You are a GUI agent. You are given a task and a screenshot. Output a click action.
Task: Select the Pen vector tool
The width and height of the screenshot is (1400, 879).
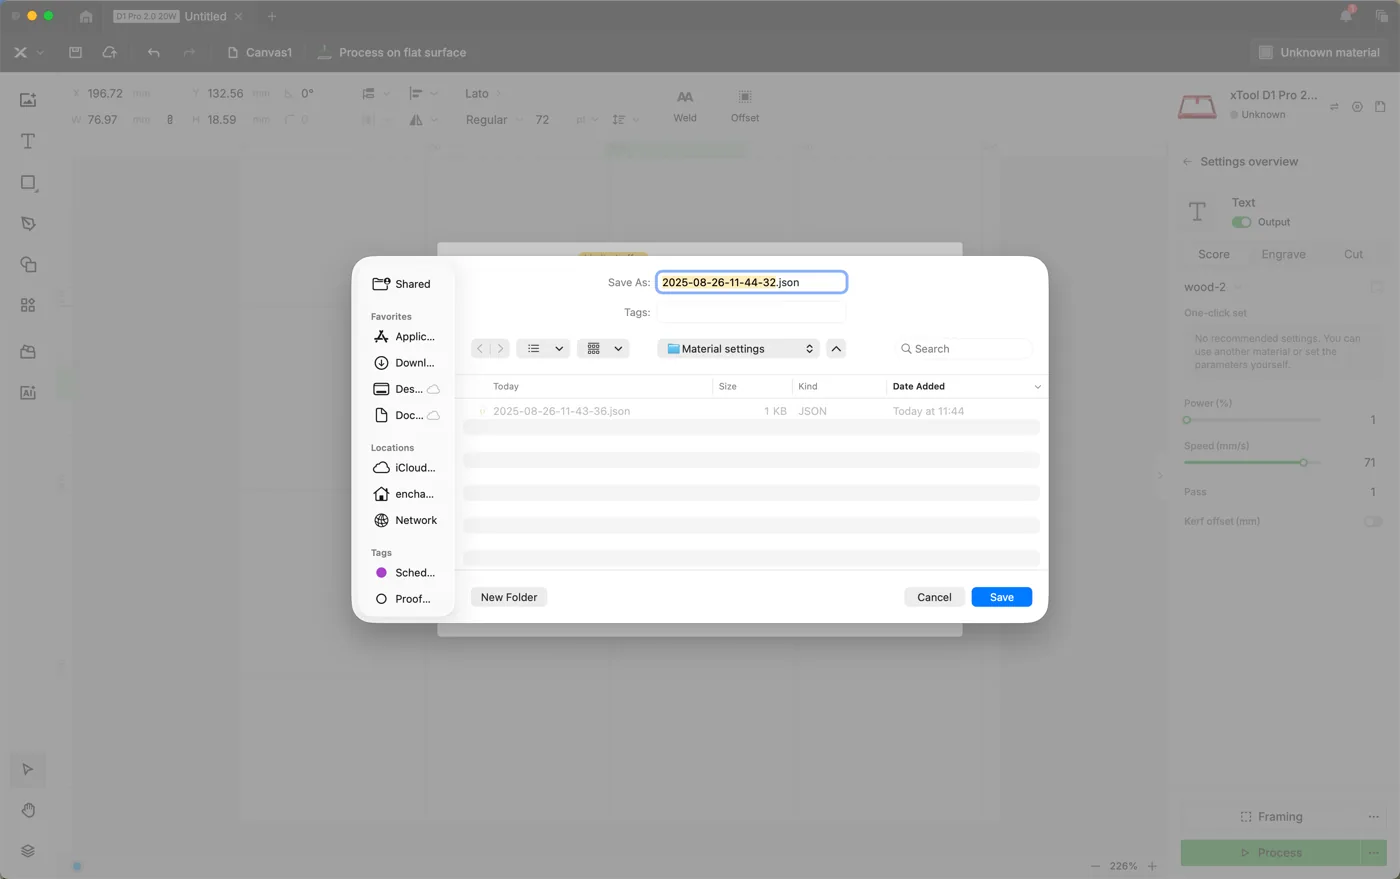pos(28,224)
